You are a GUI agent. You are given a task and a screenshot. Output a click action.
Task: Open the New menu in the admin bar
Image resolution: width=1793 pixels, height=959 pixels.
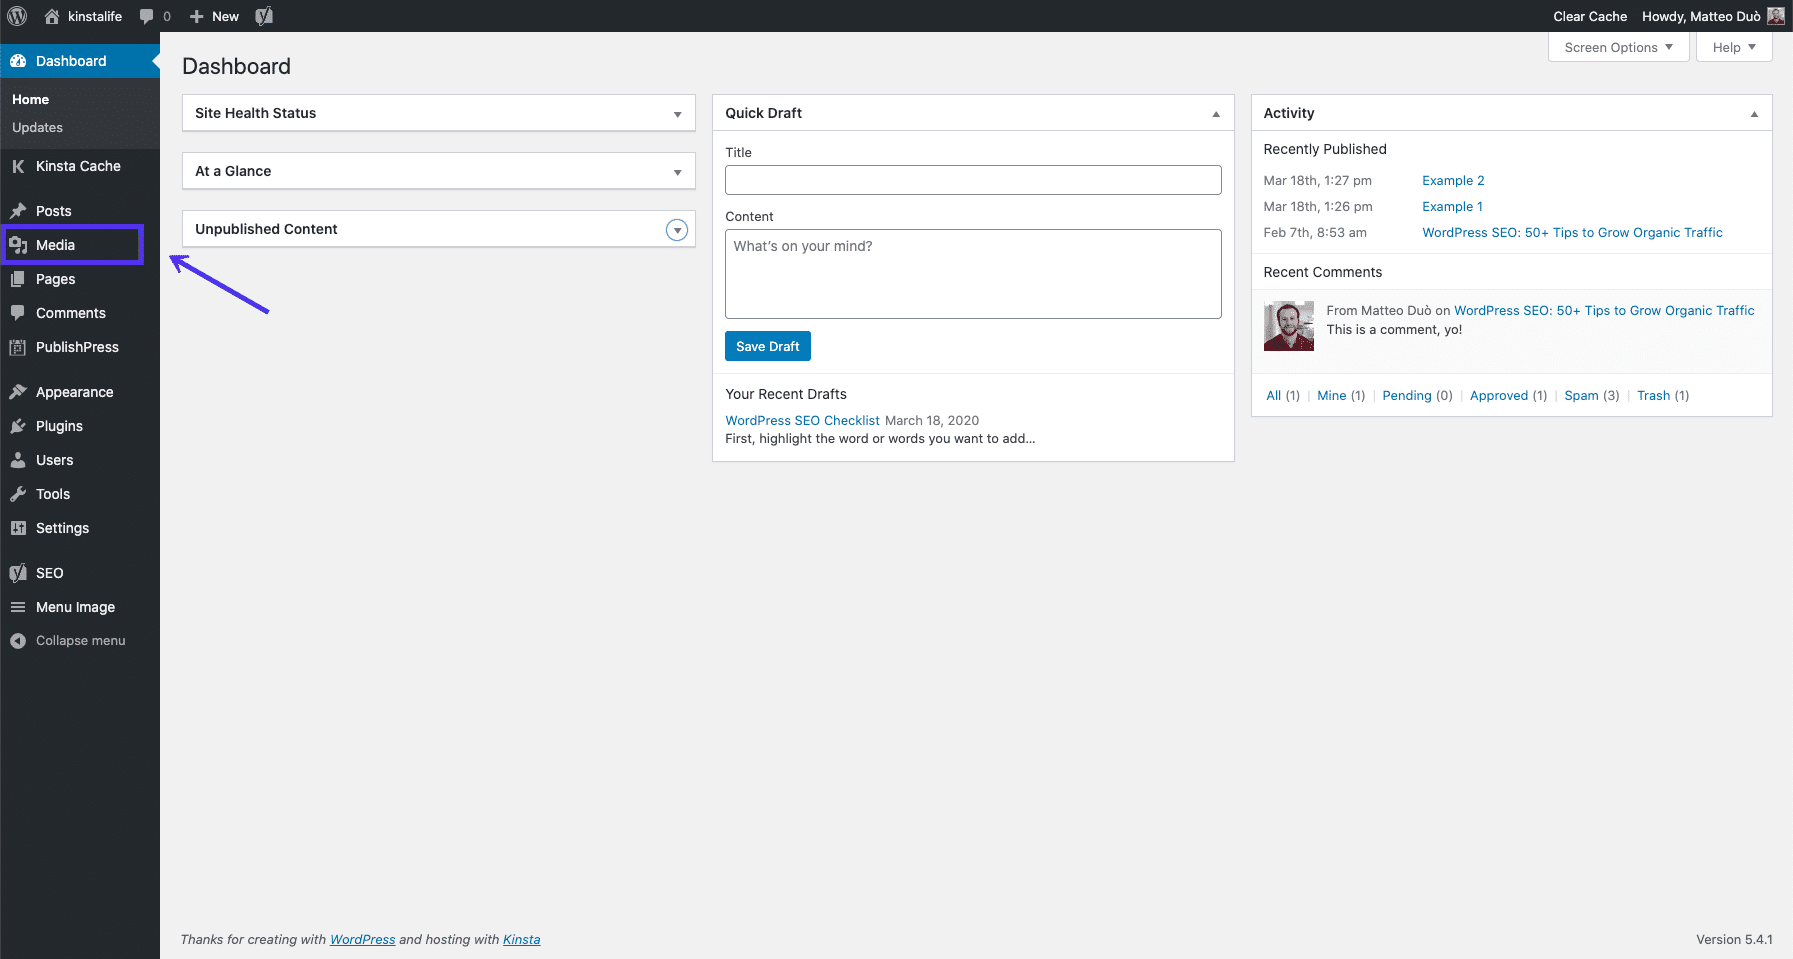(x=213, y=16)
